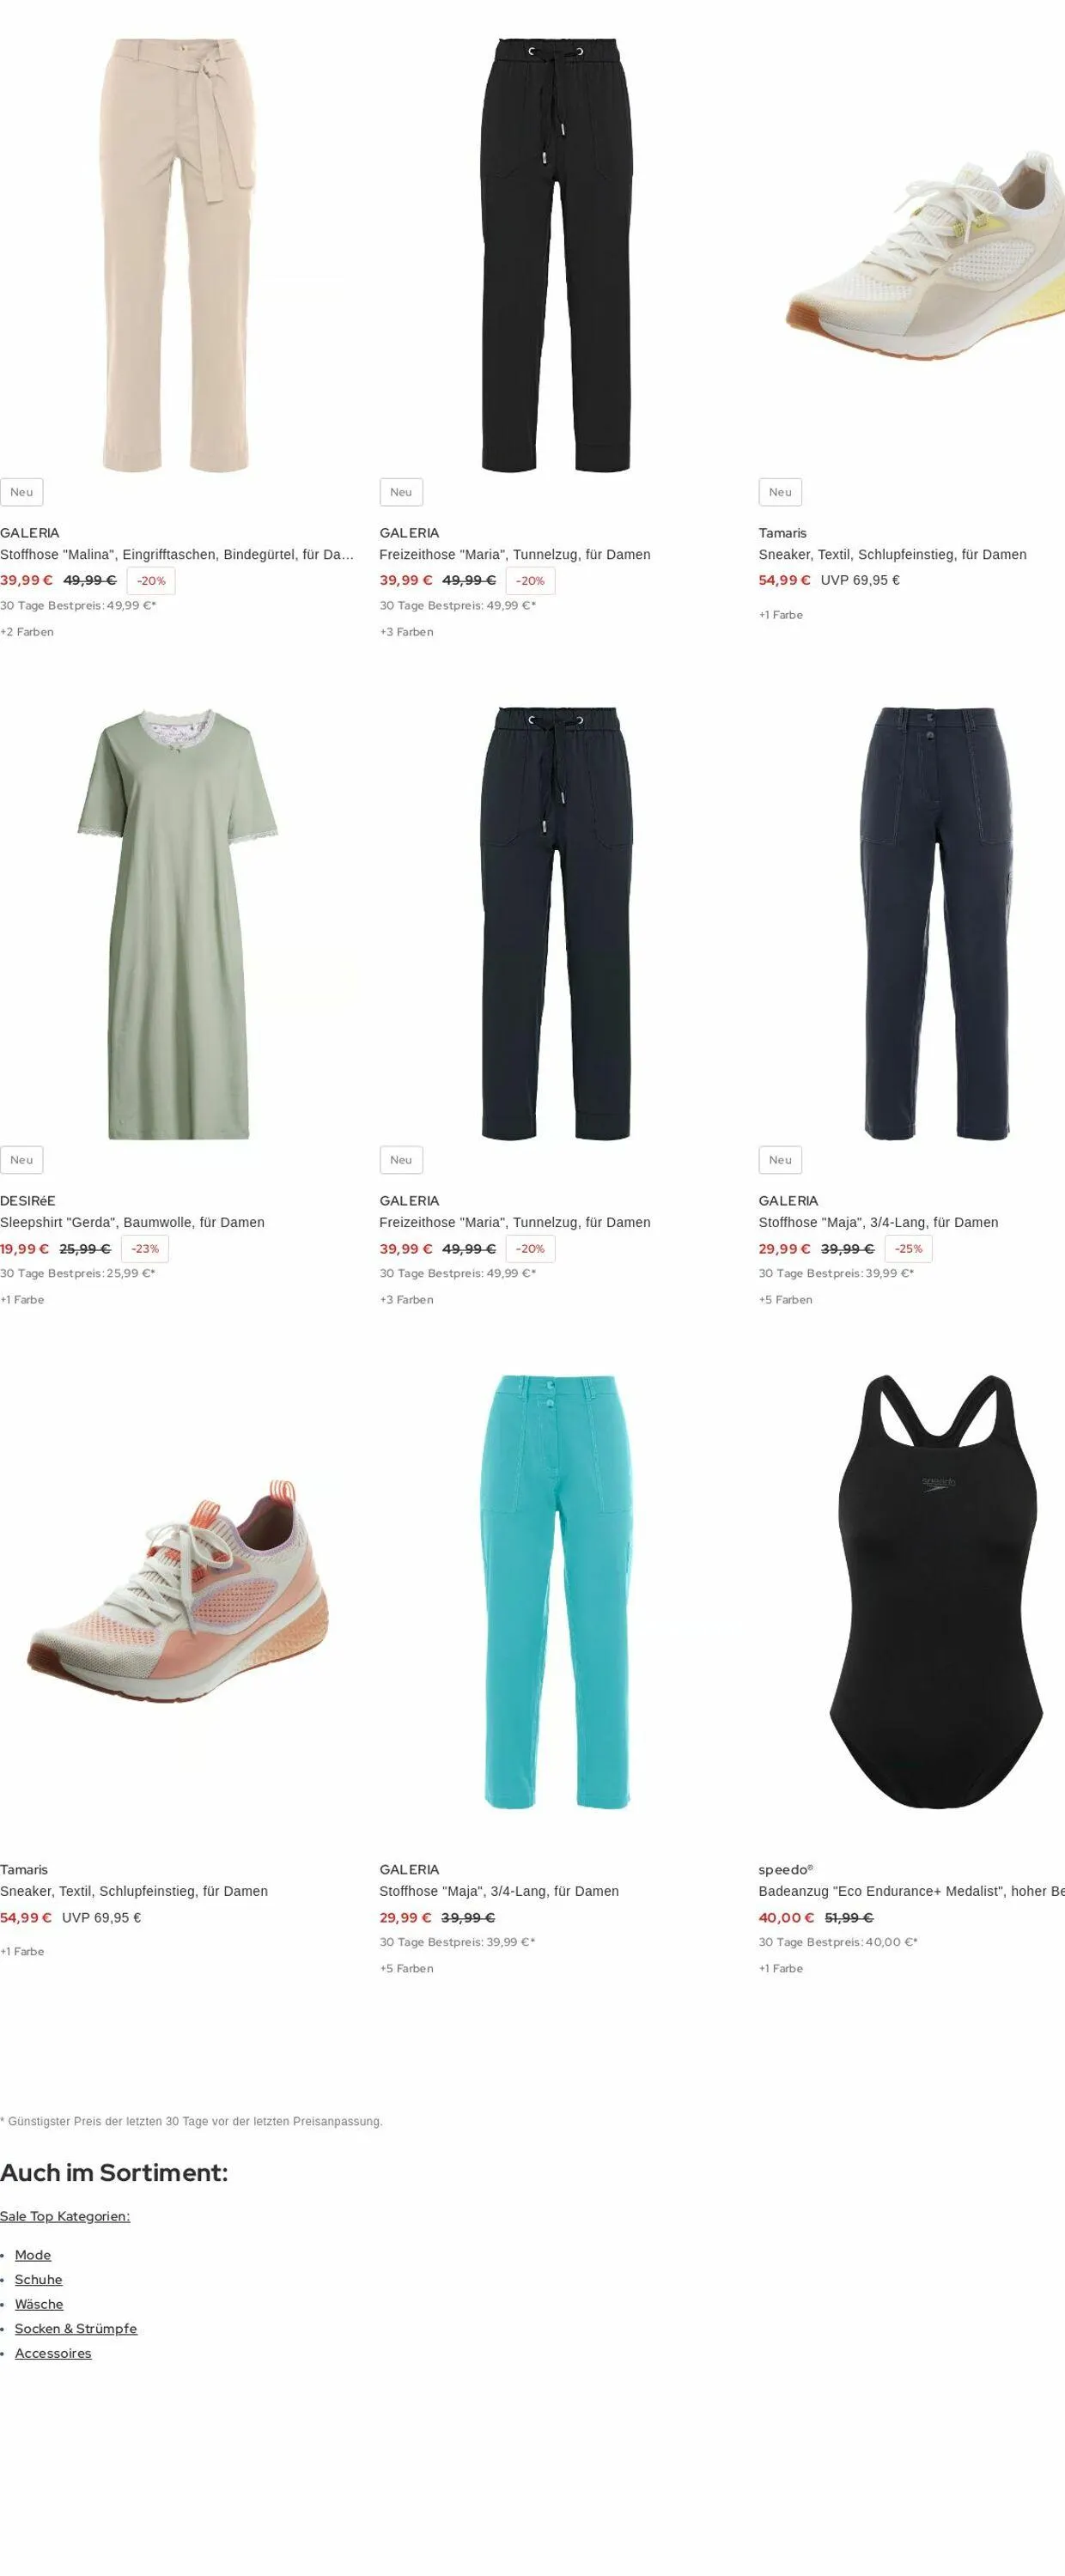Open the beige Stoffhose Malina product image
This screenshot has height=2576, width=1065.
177,255
